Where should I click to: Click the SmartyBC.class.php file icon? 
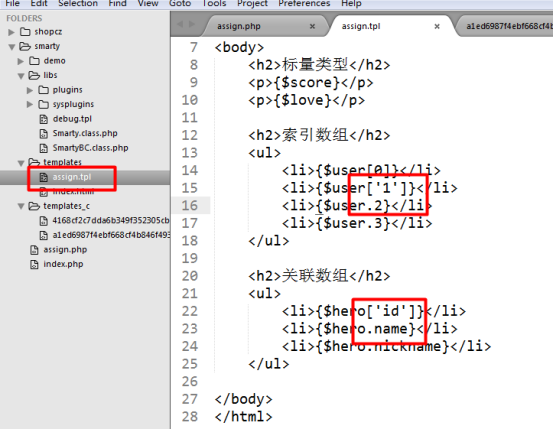click(x=43, y=148)
